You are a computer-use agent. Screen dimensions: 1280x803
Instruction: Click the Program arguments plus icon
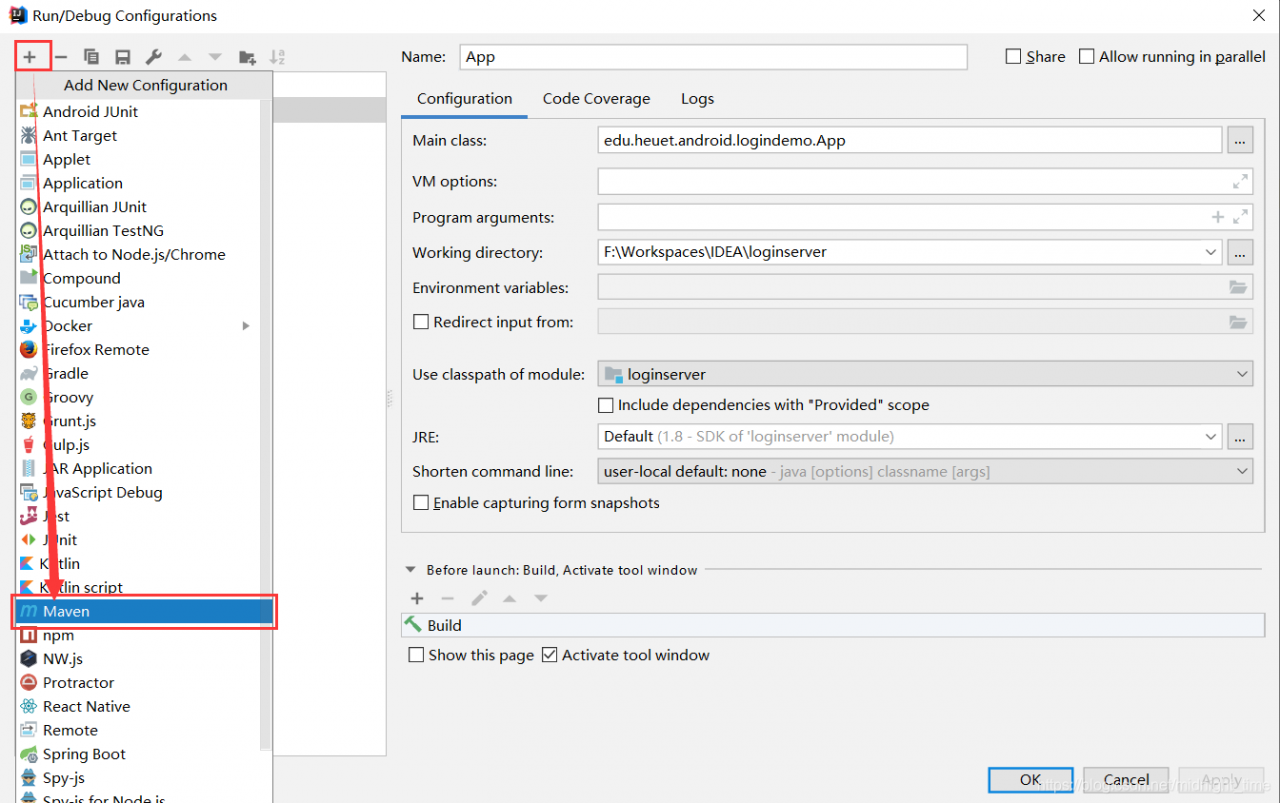pos(1218,217)
